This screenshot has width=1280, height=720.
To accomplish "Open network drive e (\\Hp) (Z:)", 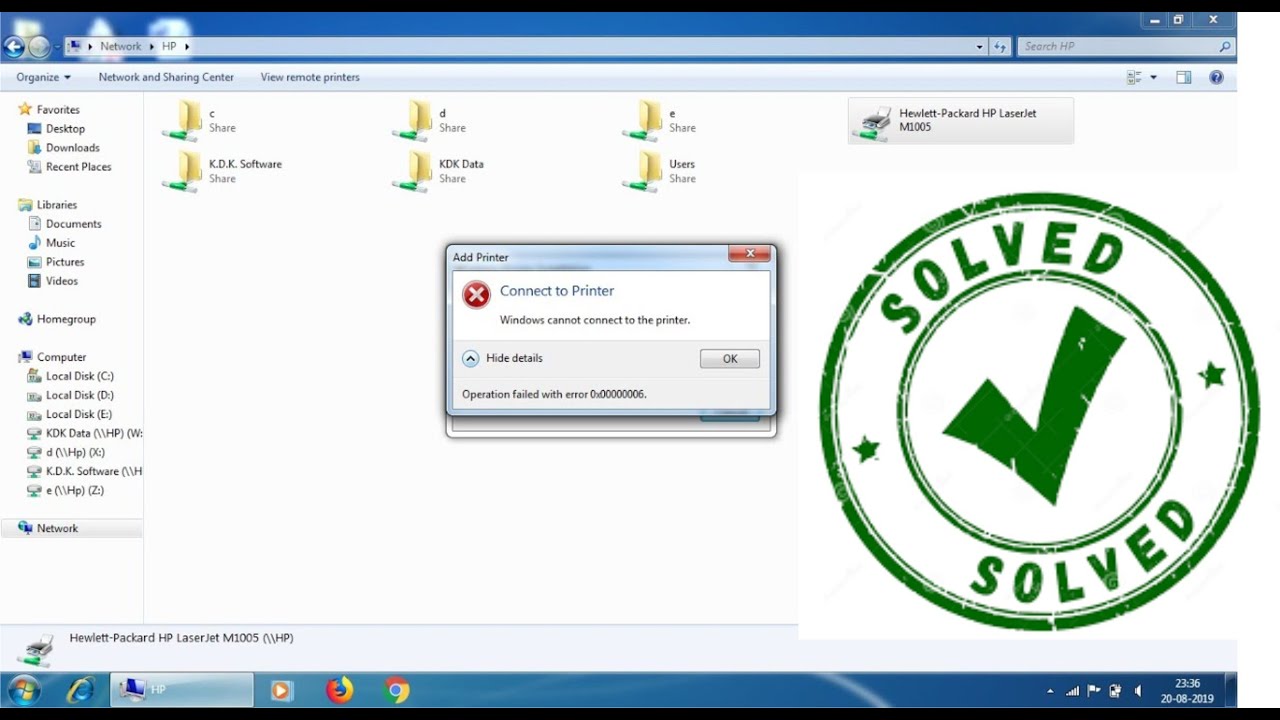I will click(x=74, y=490).
